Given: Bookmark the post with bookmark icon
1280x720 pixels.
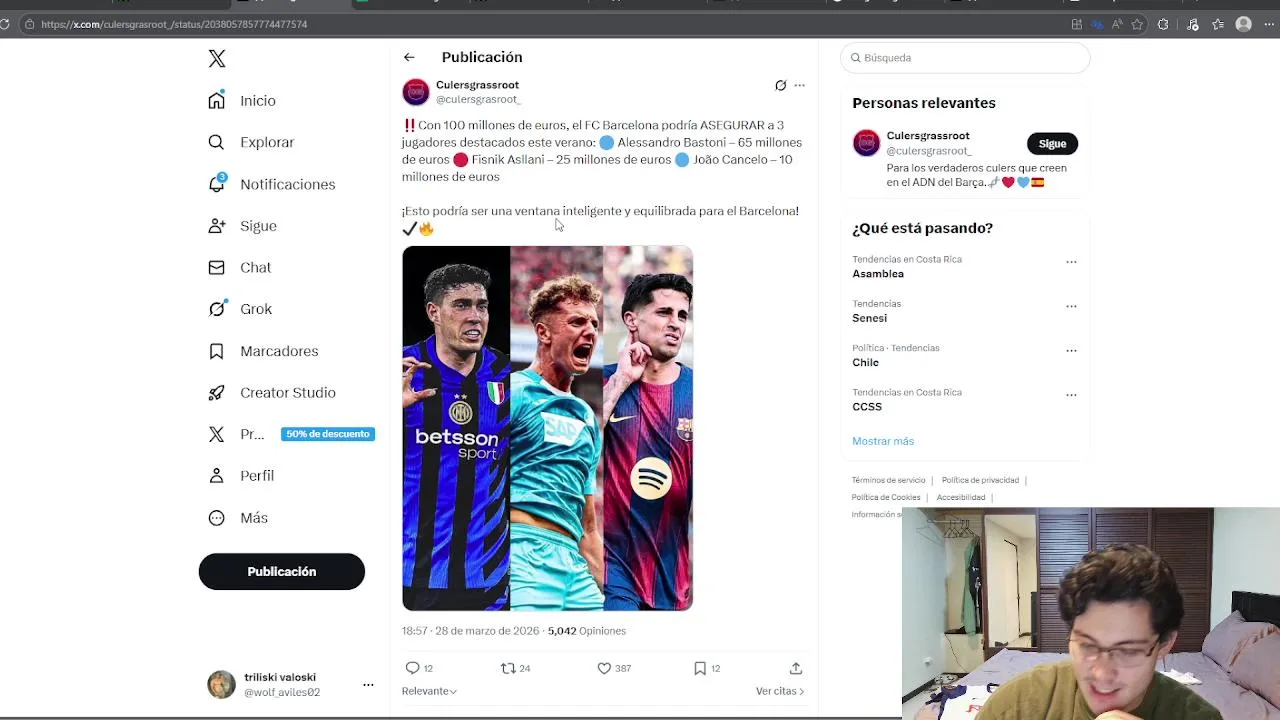Looking at the screenshot, I should [700, 668].
